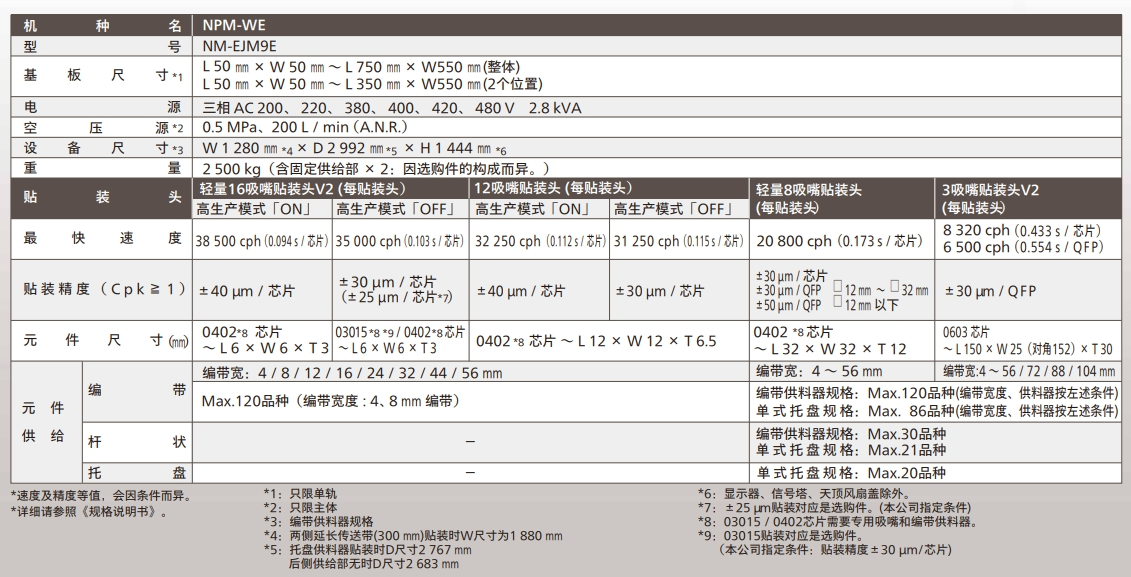Click footnote *1: 只限单轨

coord(300,494)
